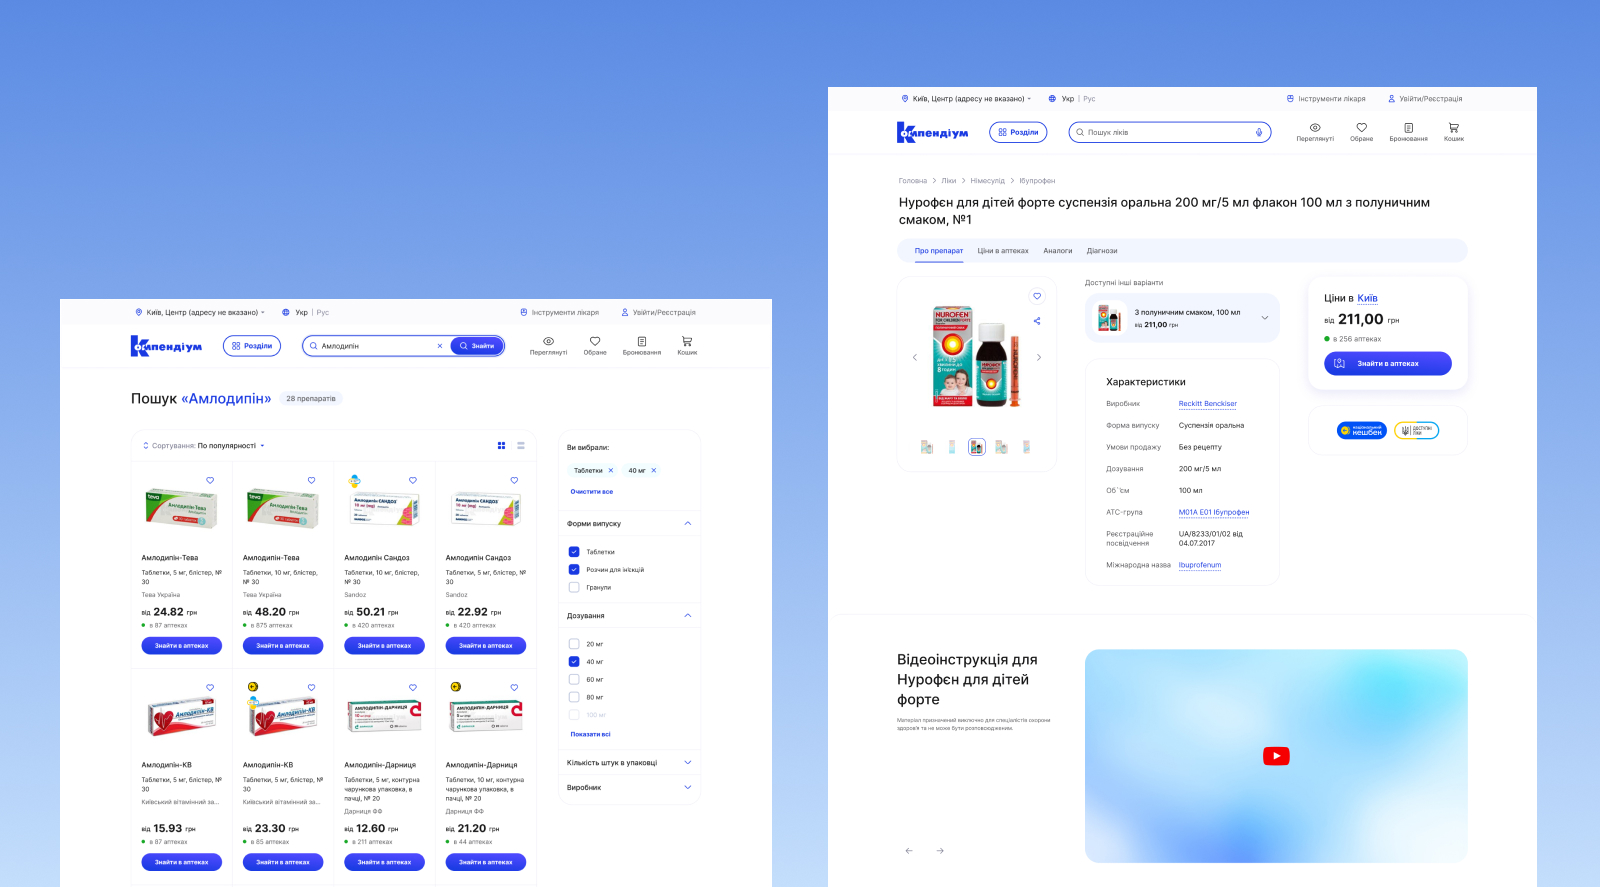Screen dimensions: 1600x887
Task: Open Booking icon in product page header
Action: click(x=1408, y=128)
